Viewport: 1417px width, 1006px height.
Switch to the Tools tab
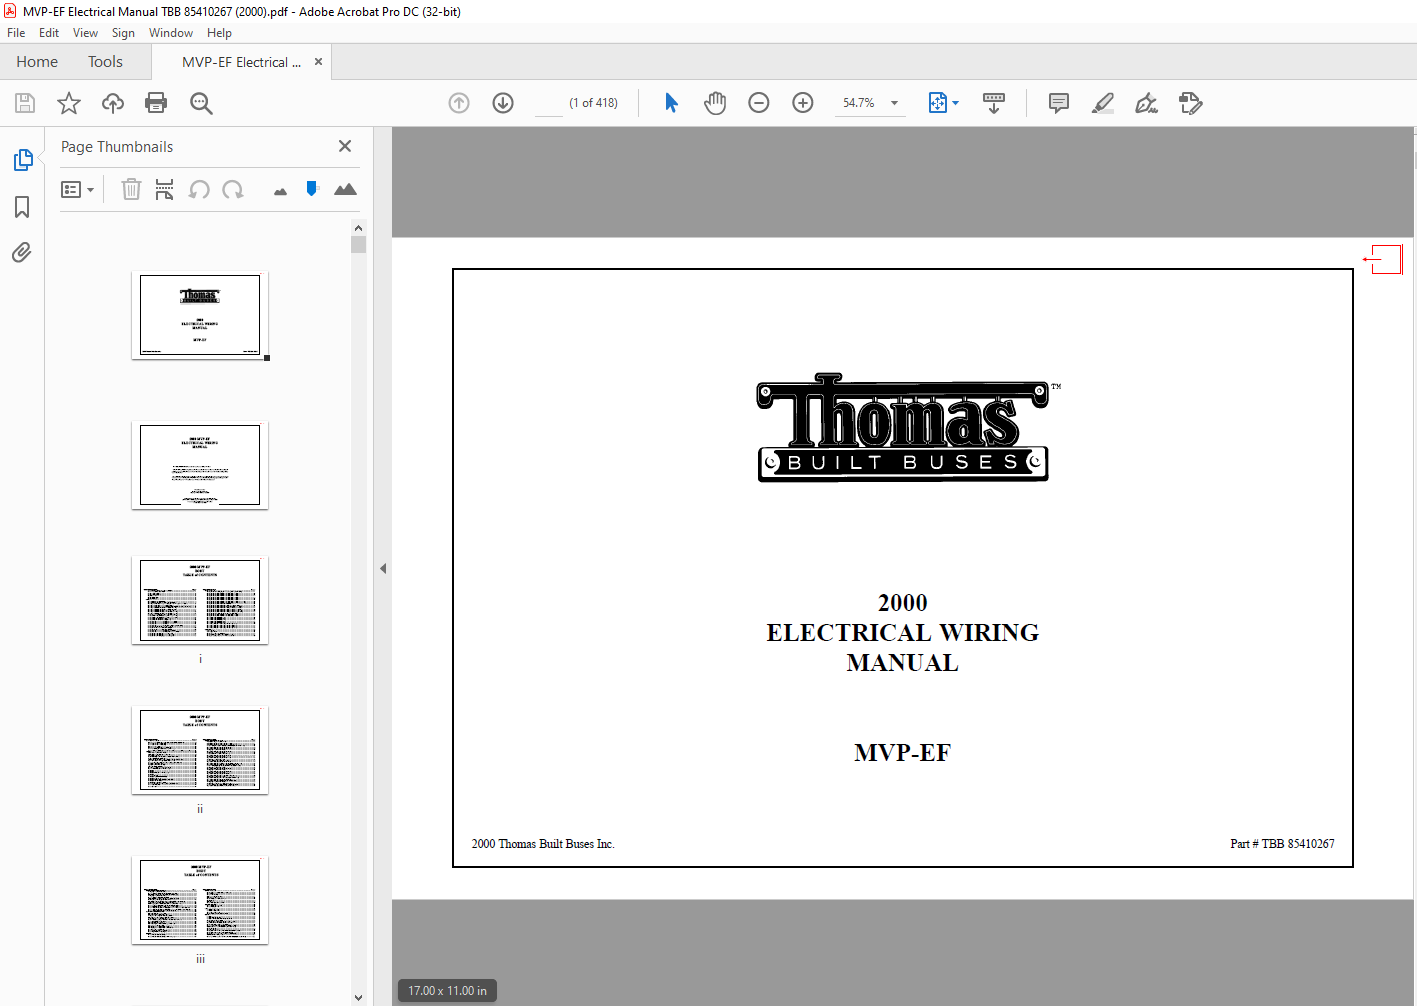click(x=105, y=62)
